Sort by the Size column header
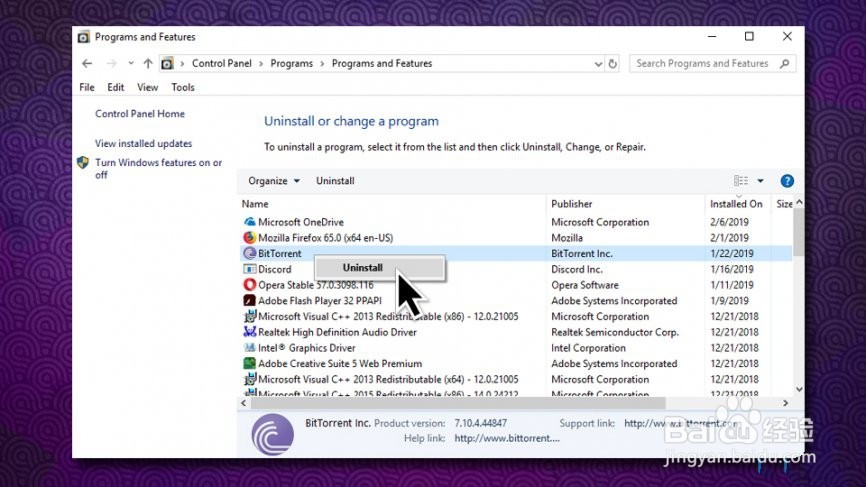 click(x=784, y=204)
